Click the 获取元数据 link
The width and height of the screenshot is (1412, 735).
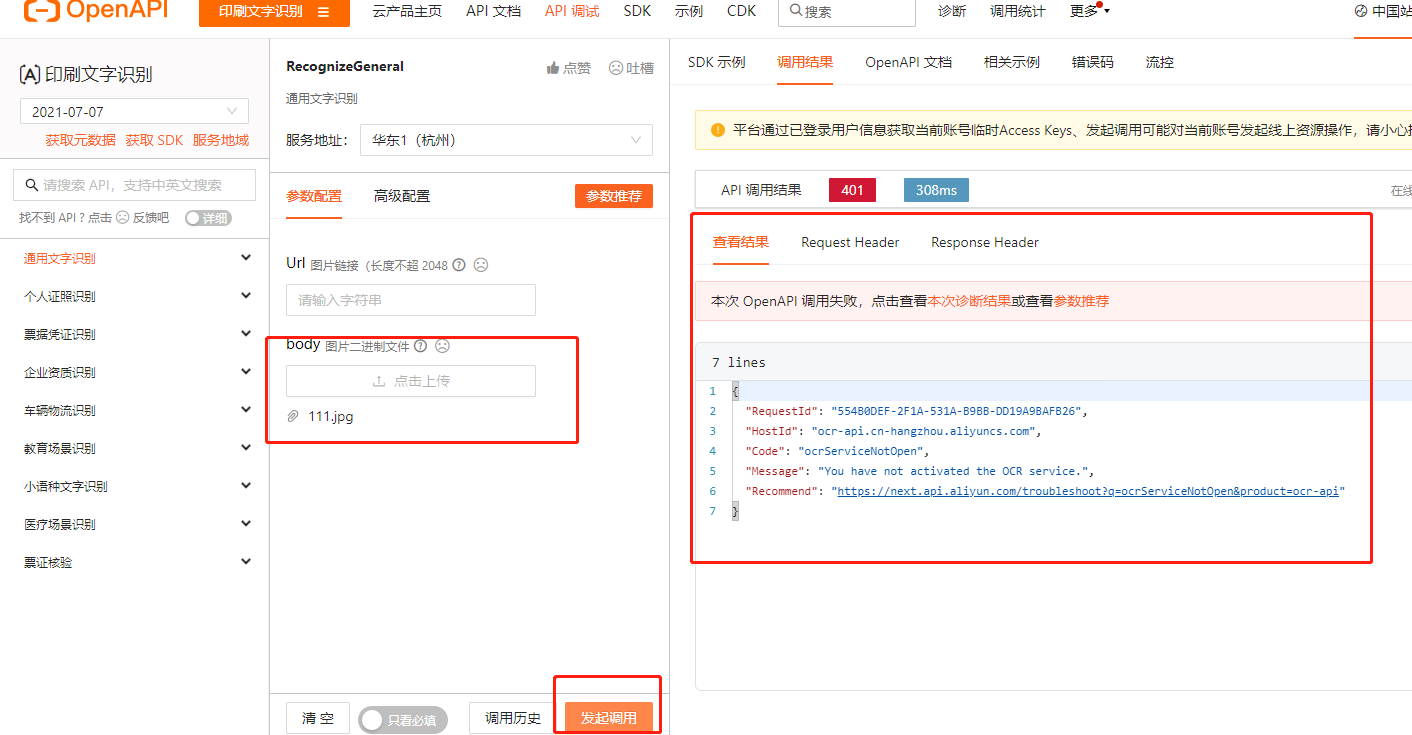click(80, 140)
